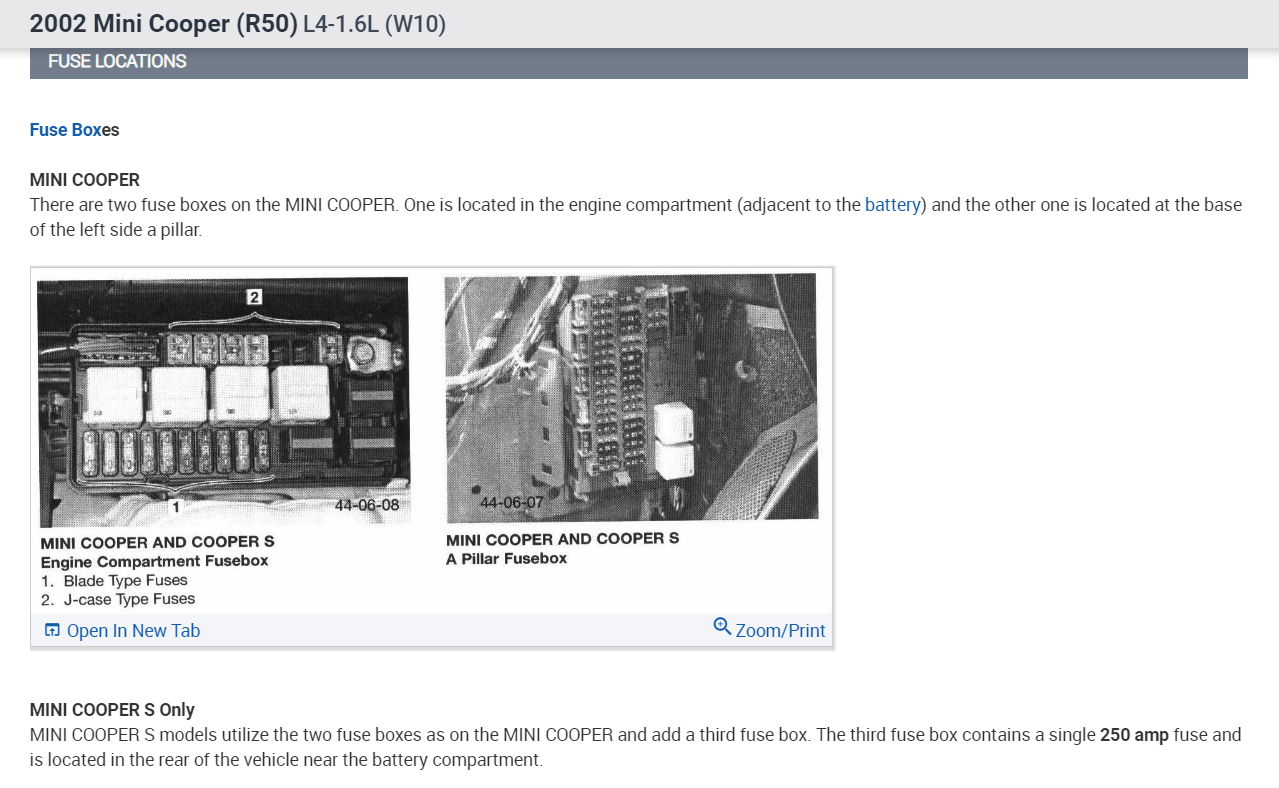Viewport: 1279px width, 788px height.
Task: Click the 250 amp bold text
Action: click(1134, 735)
